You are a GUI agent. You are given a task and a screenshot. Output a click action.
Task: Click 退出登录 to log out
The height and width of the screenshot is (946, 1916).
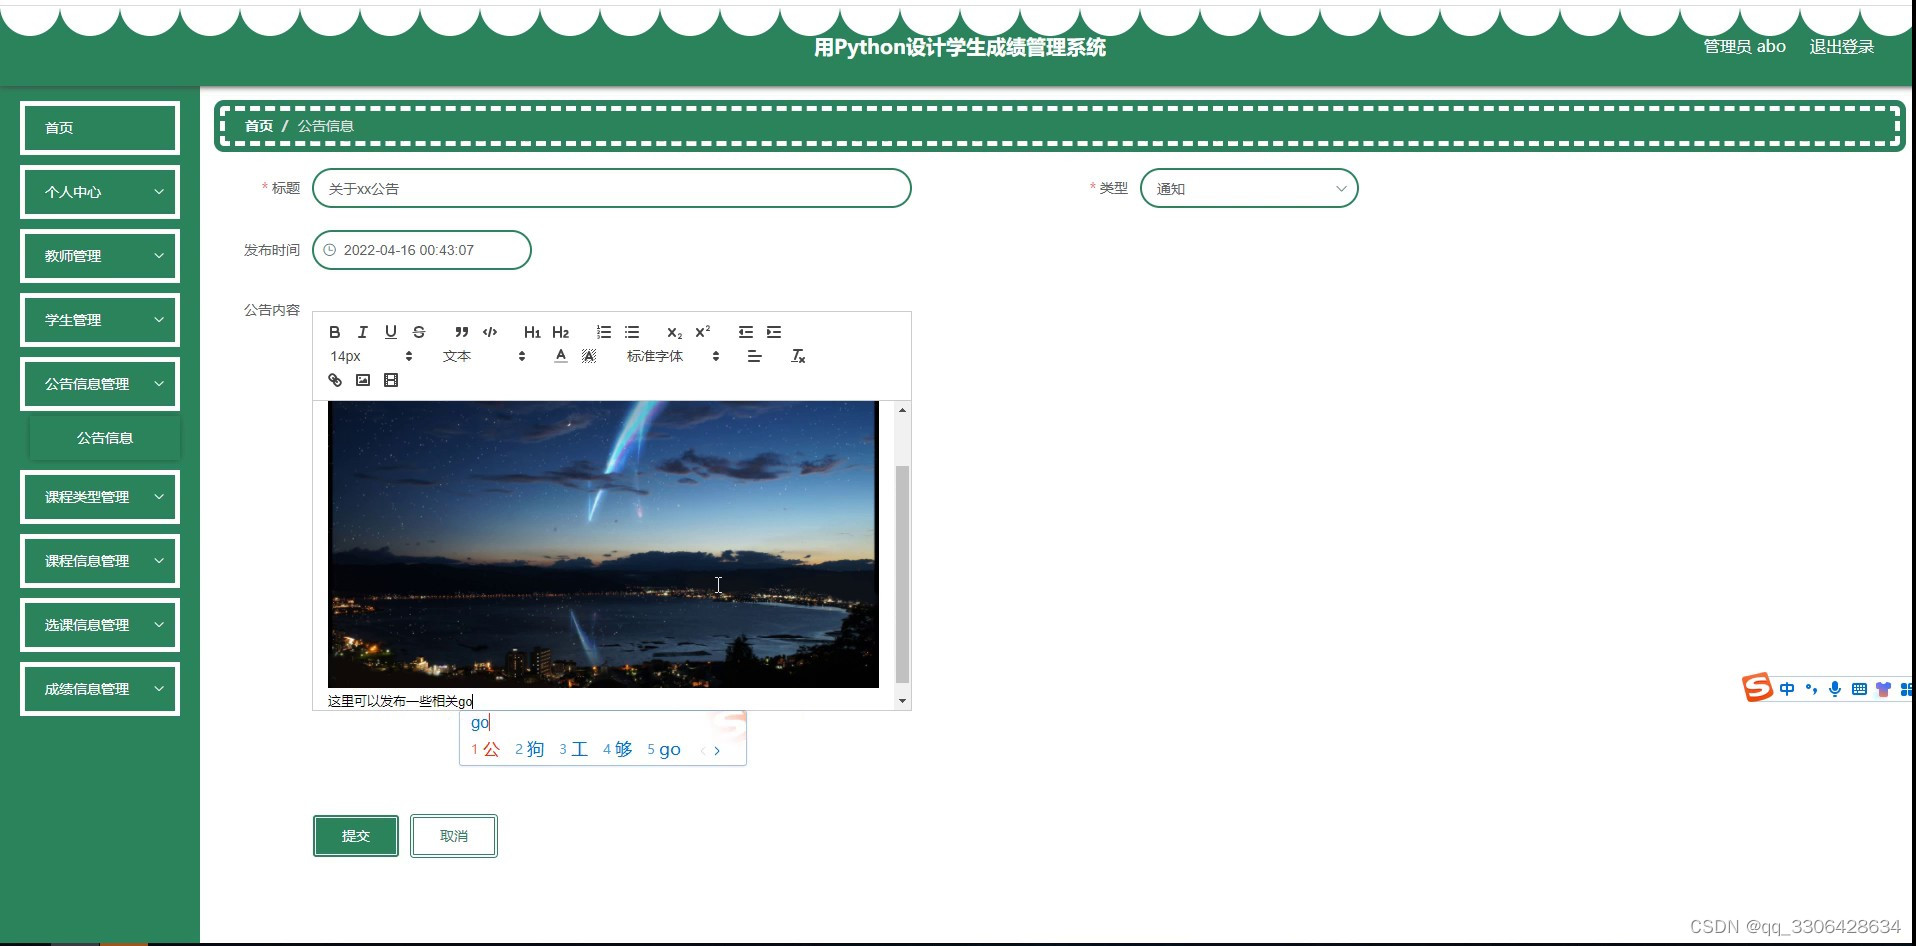(x=1842, y=47)
